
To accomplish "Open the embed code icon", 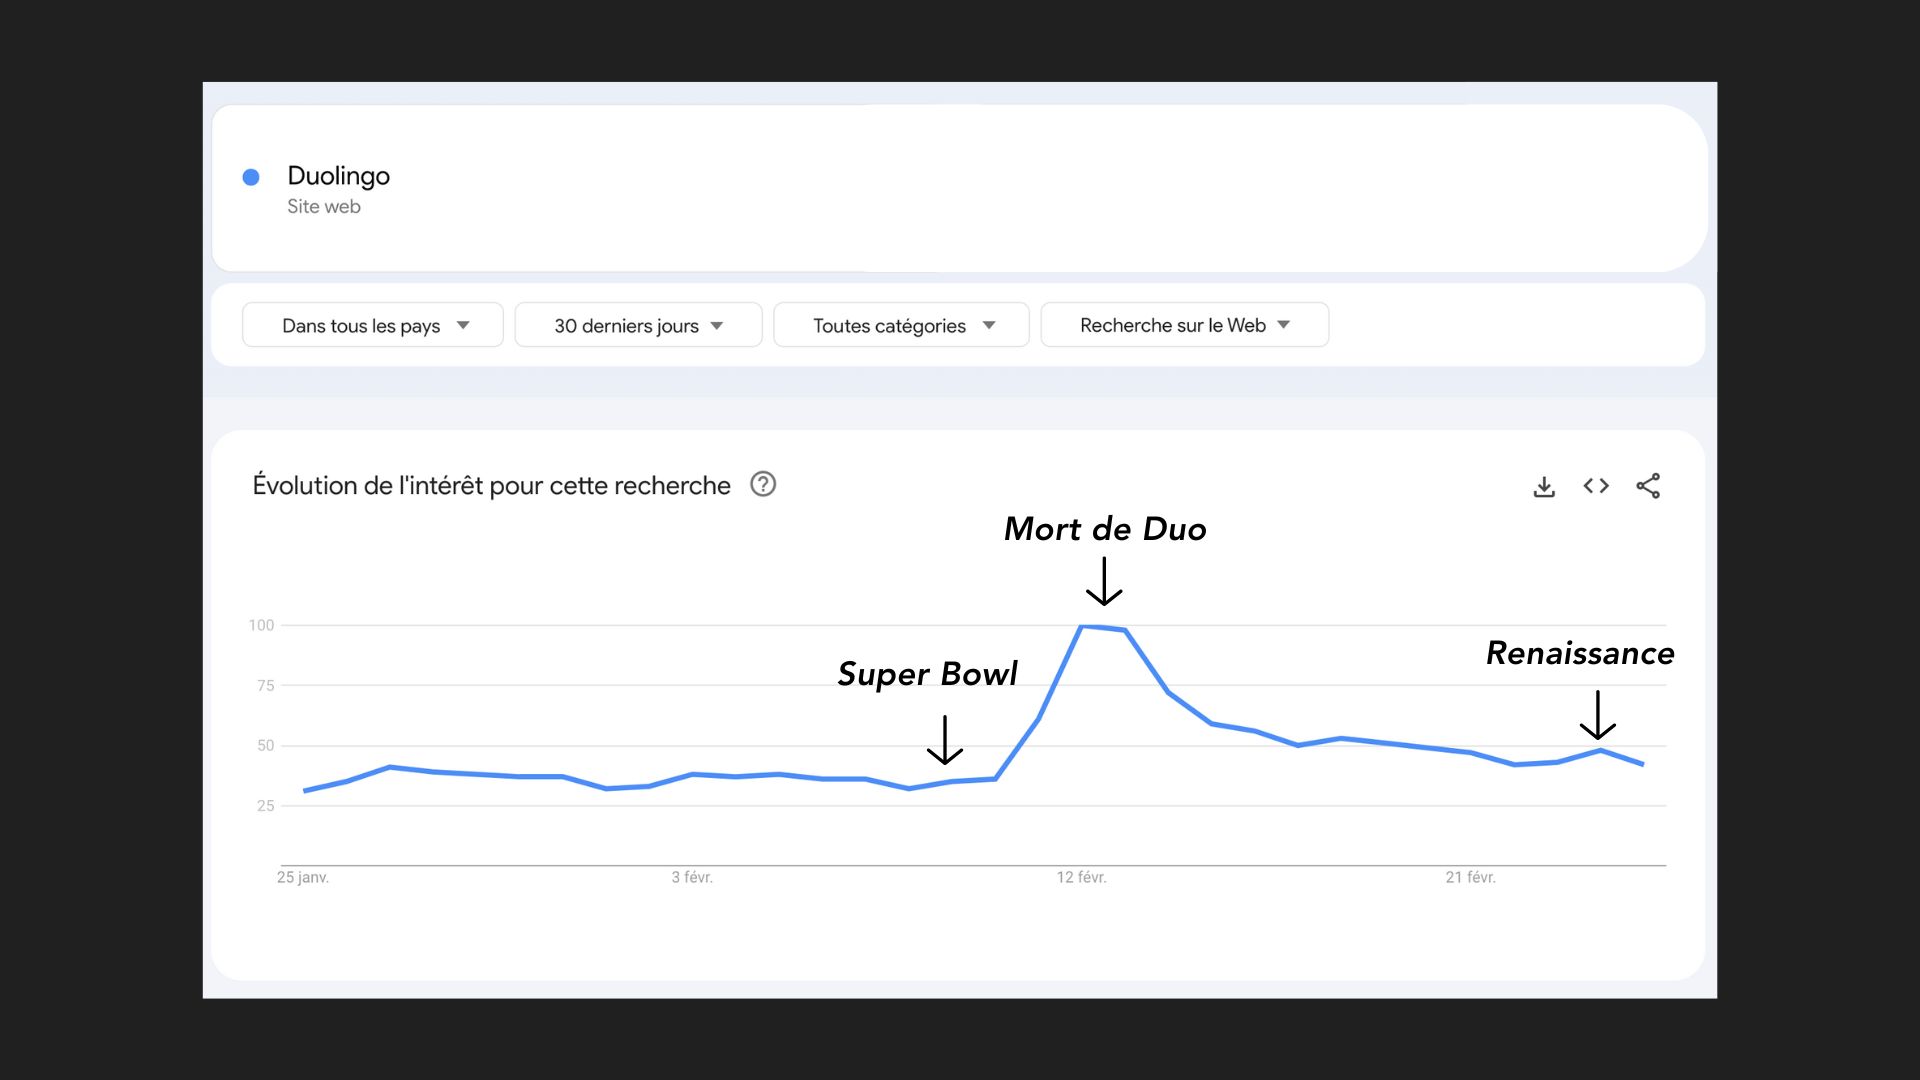I will point(1596,486).
